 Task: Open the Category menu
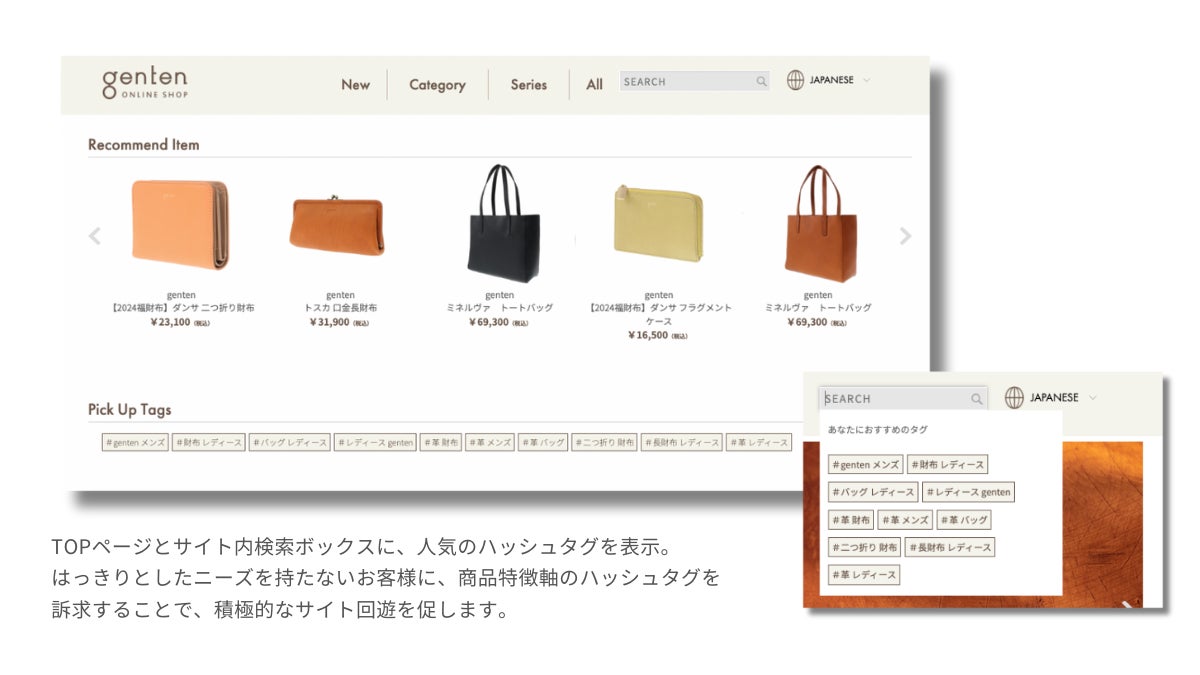click(437, 85)
